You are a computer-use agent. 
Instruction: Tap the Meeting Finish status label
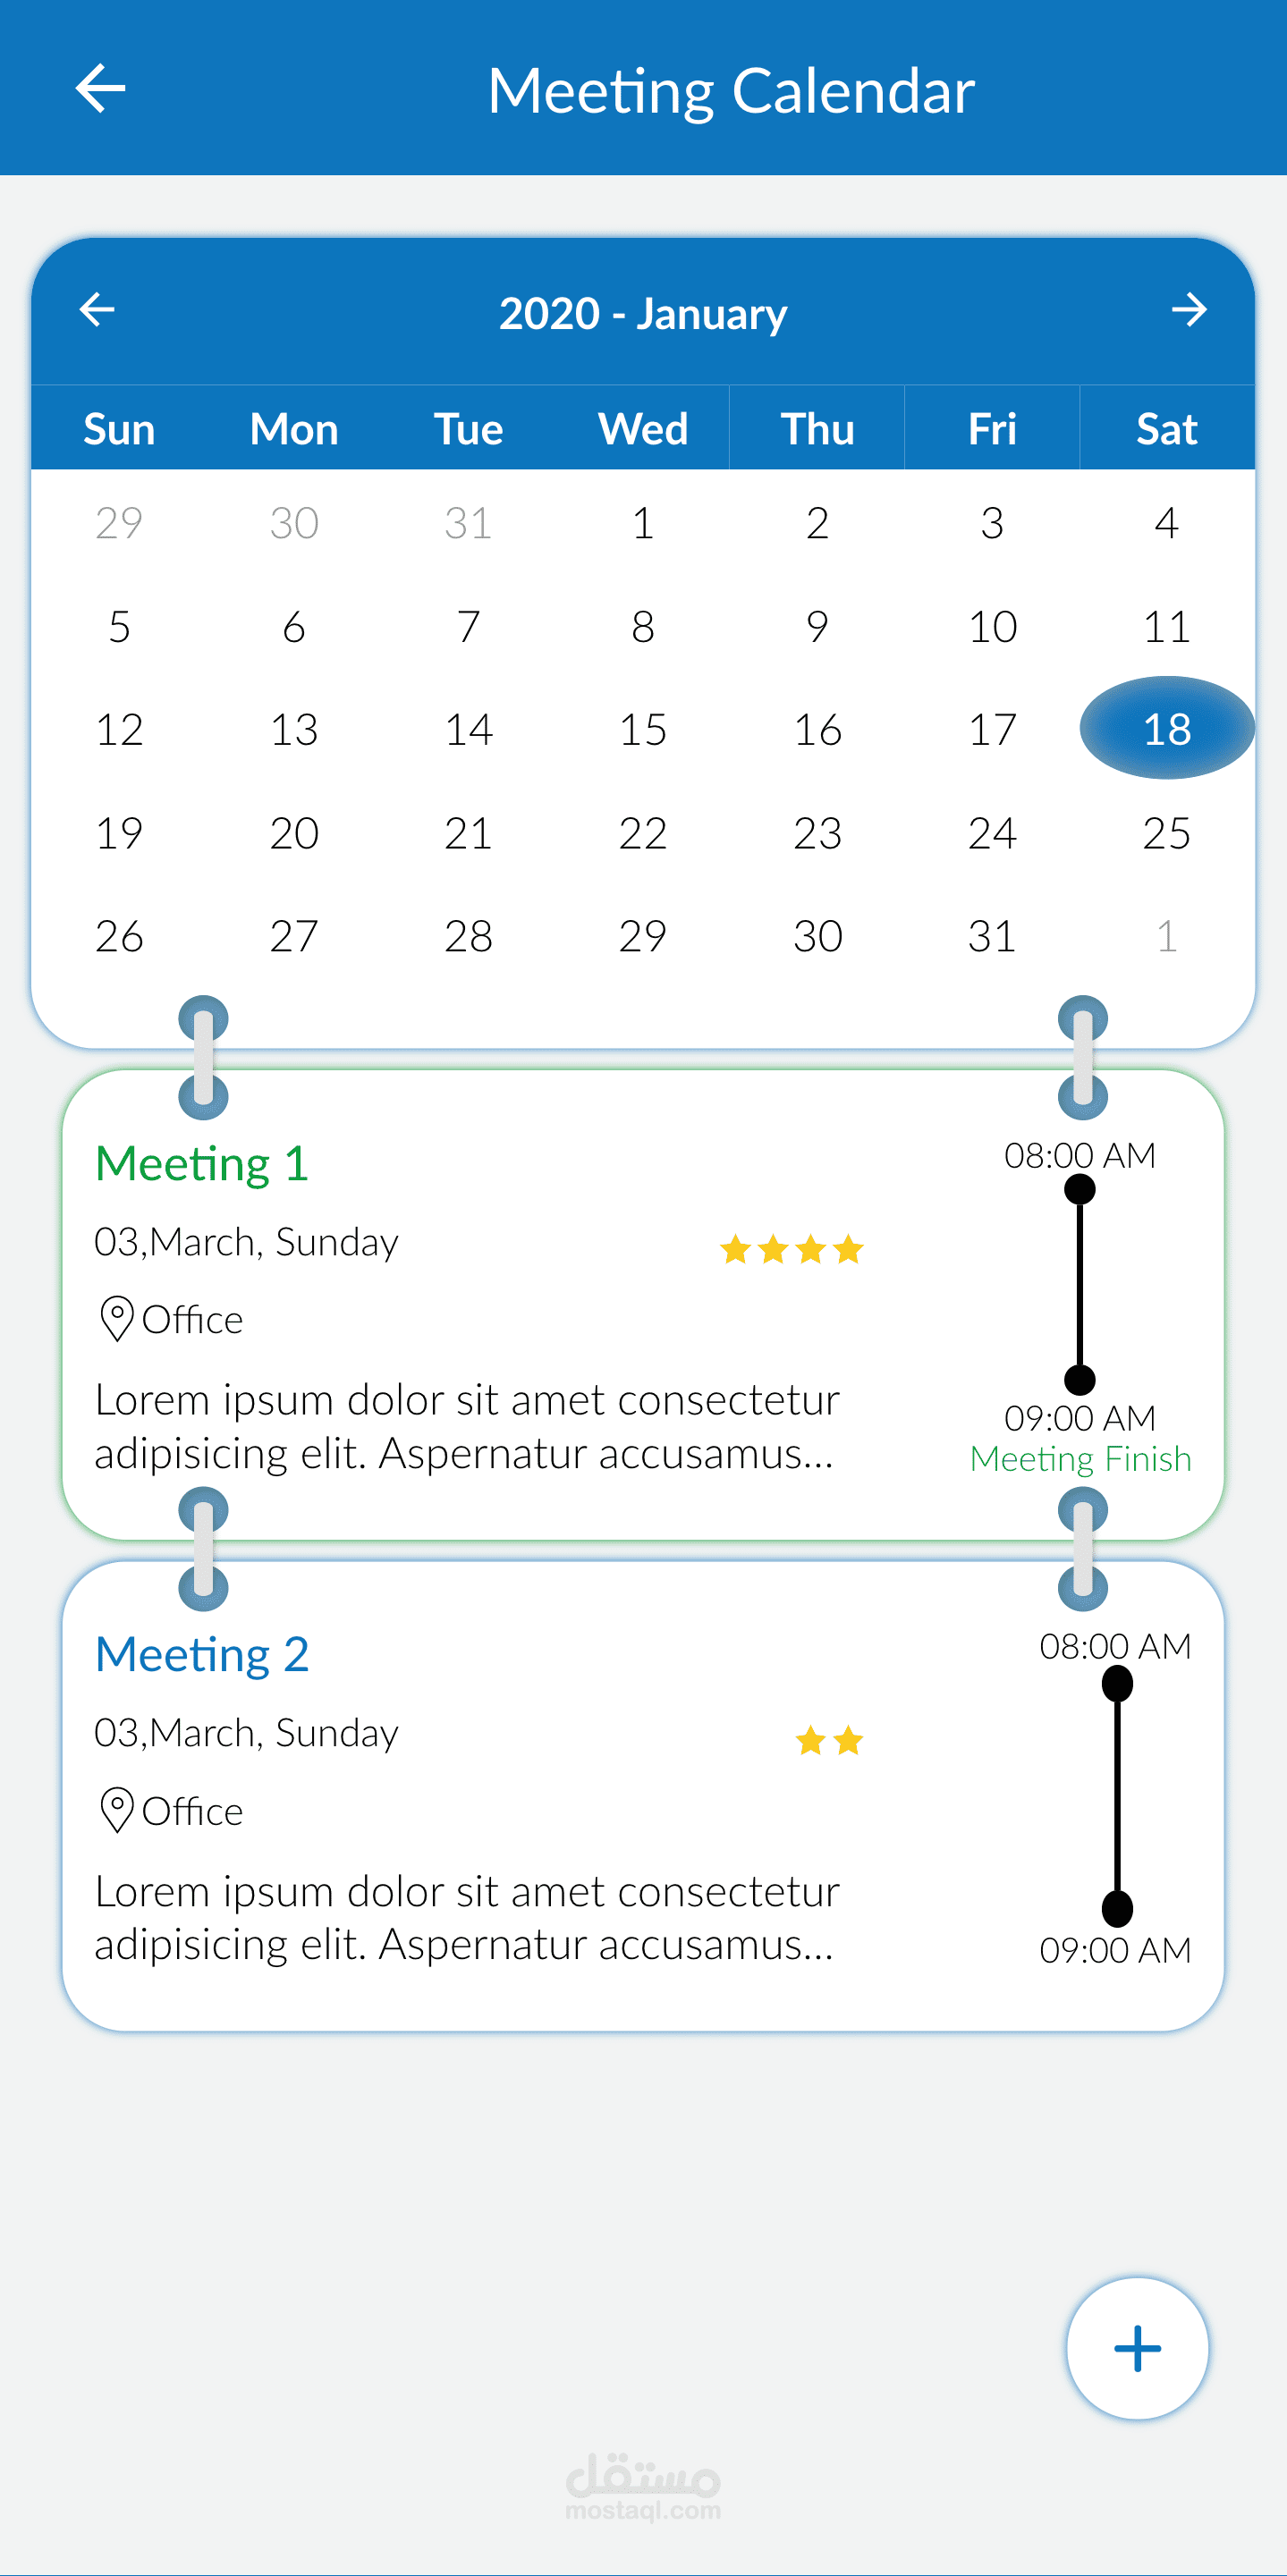[1080, 1458]
